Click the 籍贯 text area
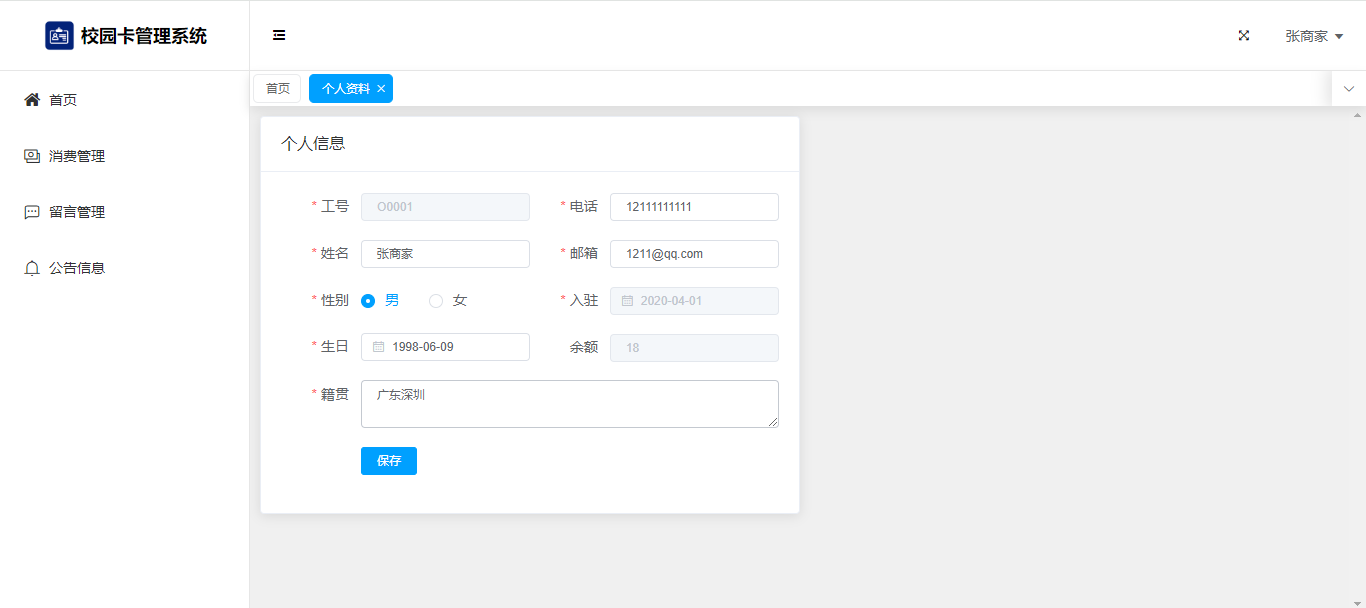This screenshot has height=608, width=1366. 569,404
